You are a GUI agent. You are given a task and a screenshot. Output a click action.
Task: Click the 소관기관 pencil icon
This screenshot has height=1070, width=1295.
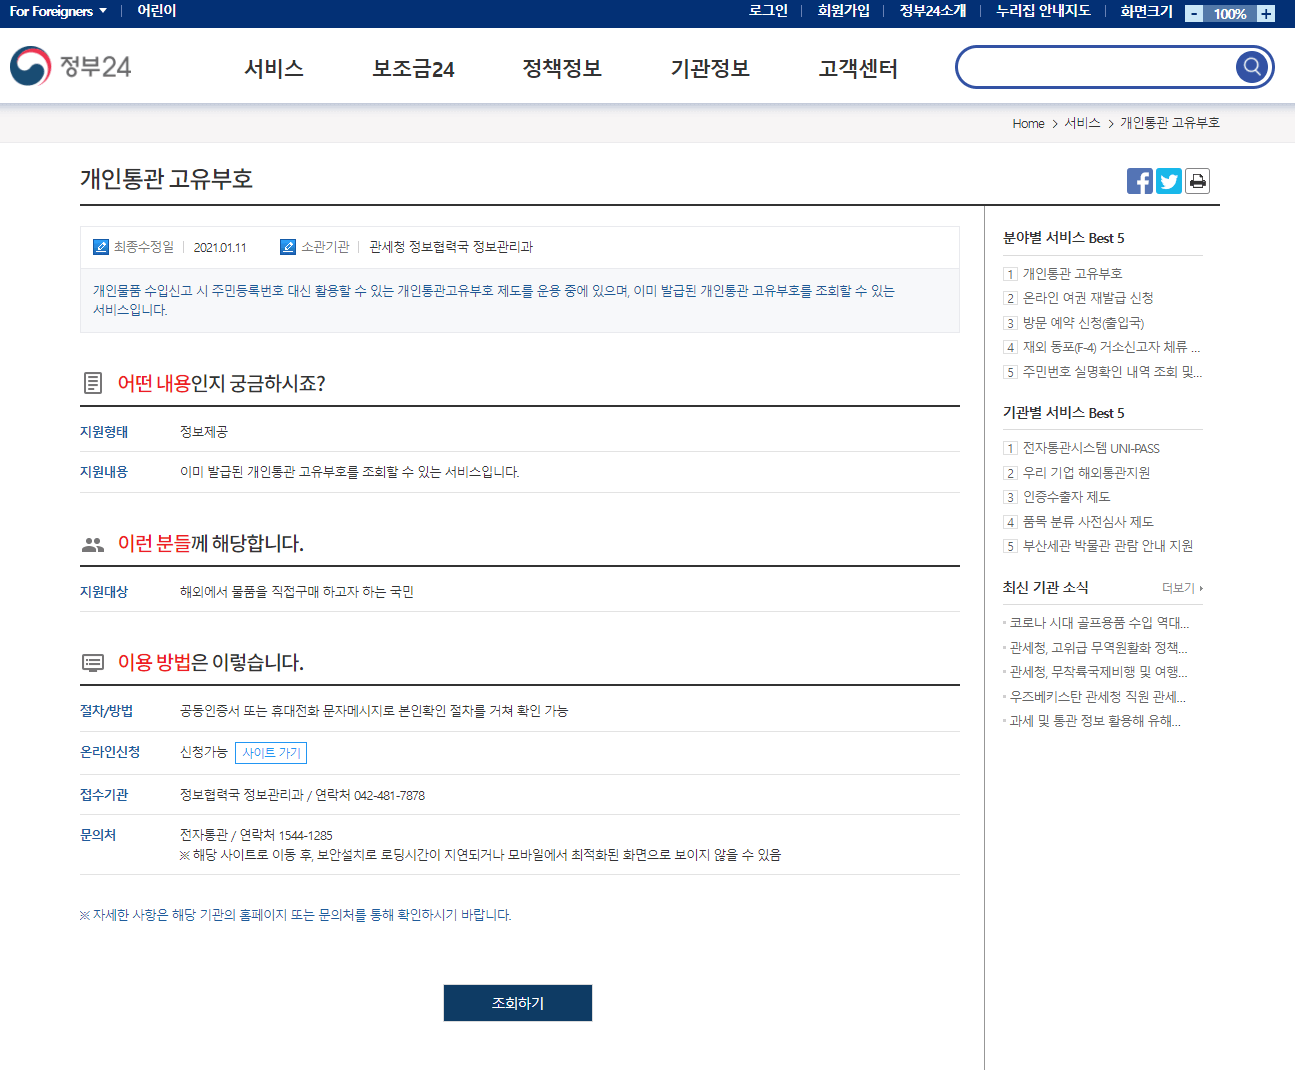[x=288, y=247]
